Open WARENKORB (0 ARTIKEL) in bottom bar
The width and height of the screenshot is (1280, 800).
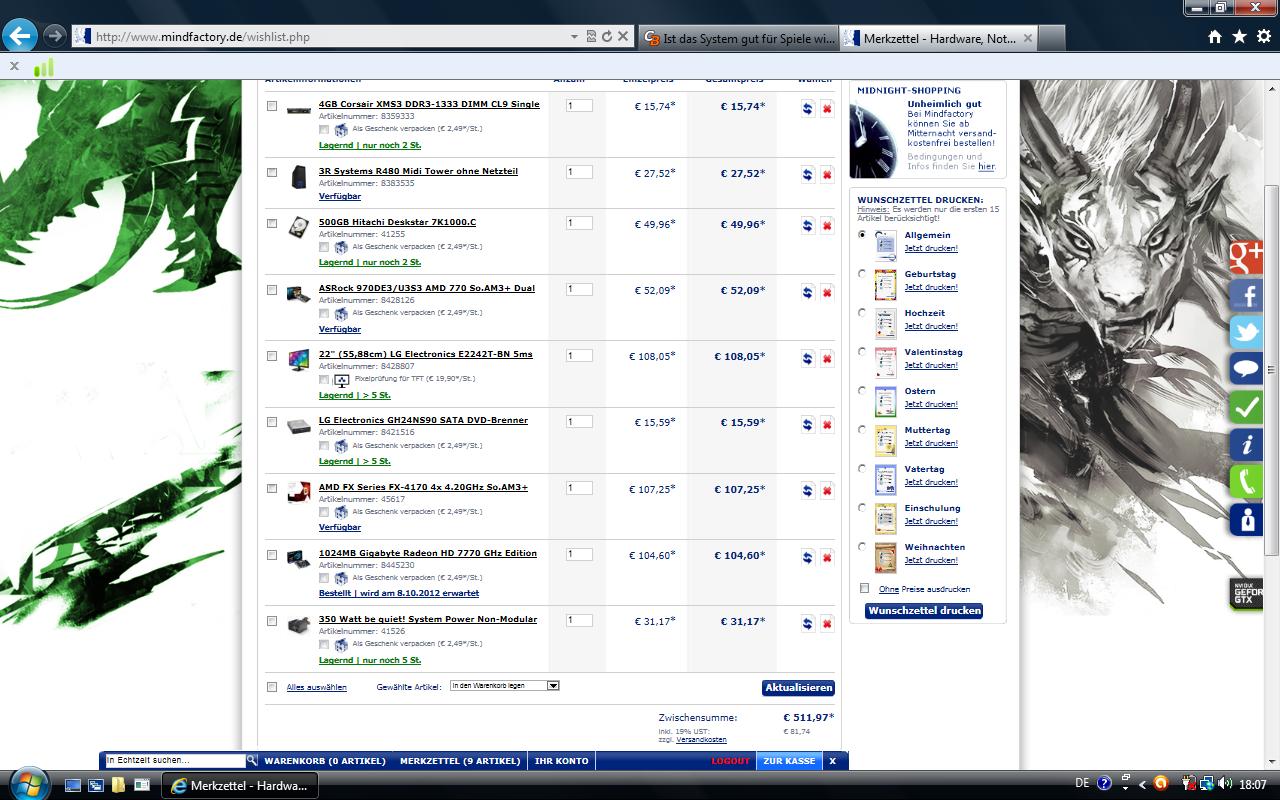pyautogui.click(x=325, y=761)
